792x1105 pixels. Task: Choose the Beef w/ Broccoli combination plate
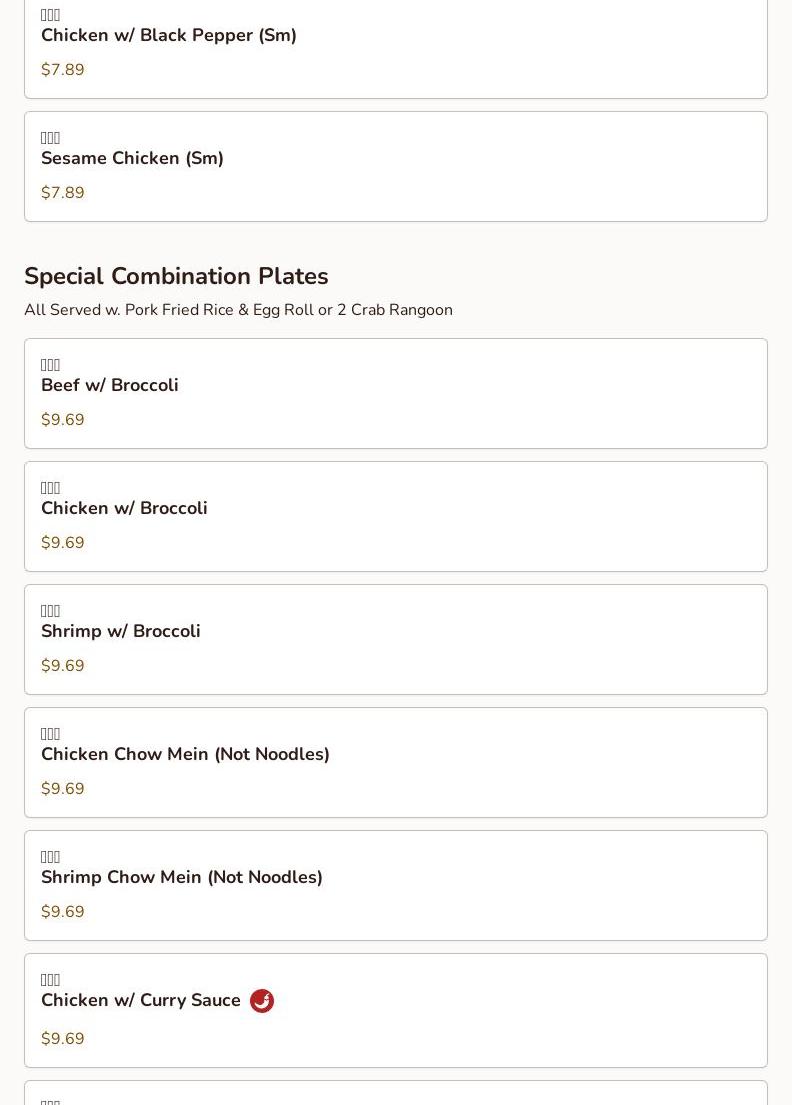tap(110, 386)
